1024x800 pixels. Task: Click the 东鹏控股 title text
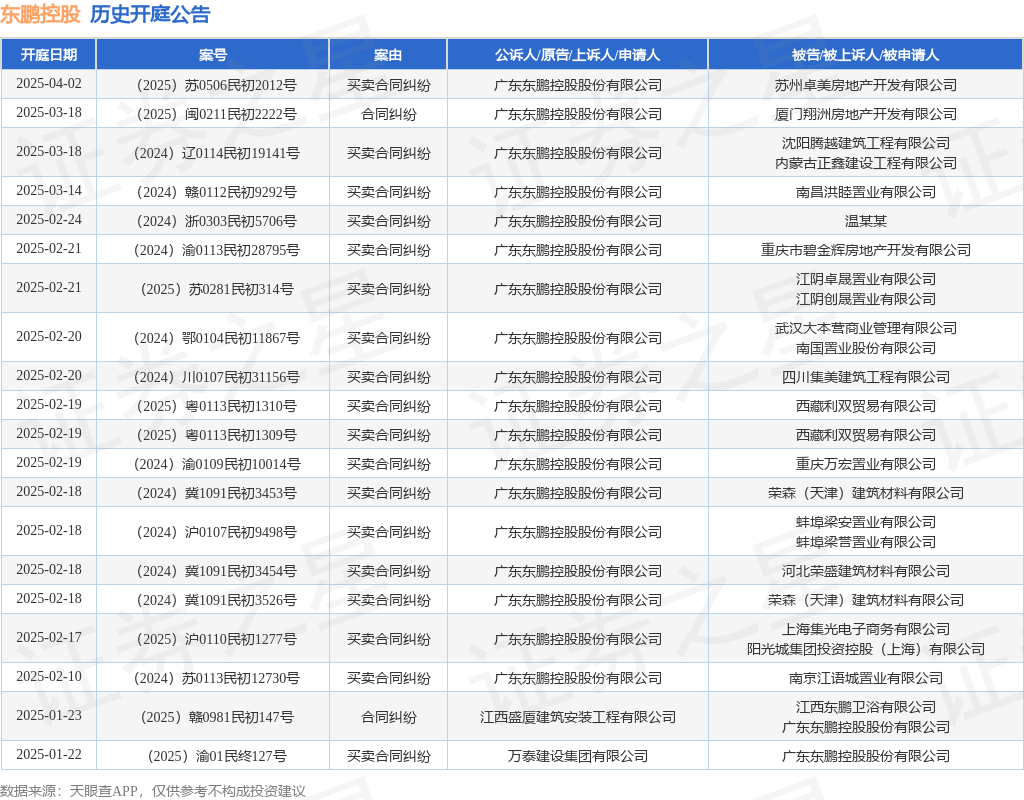(40, 14)
